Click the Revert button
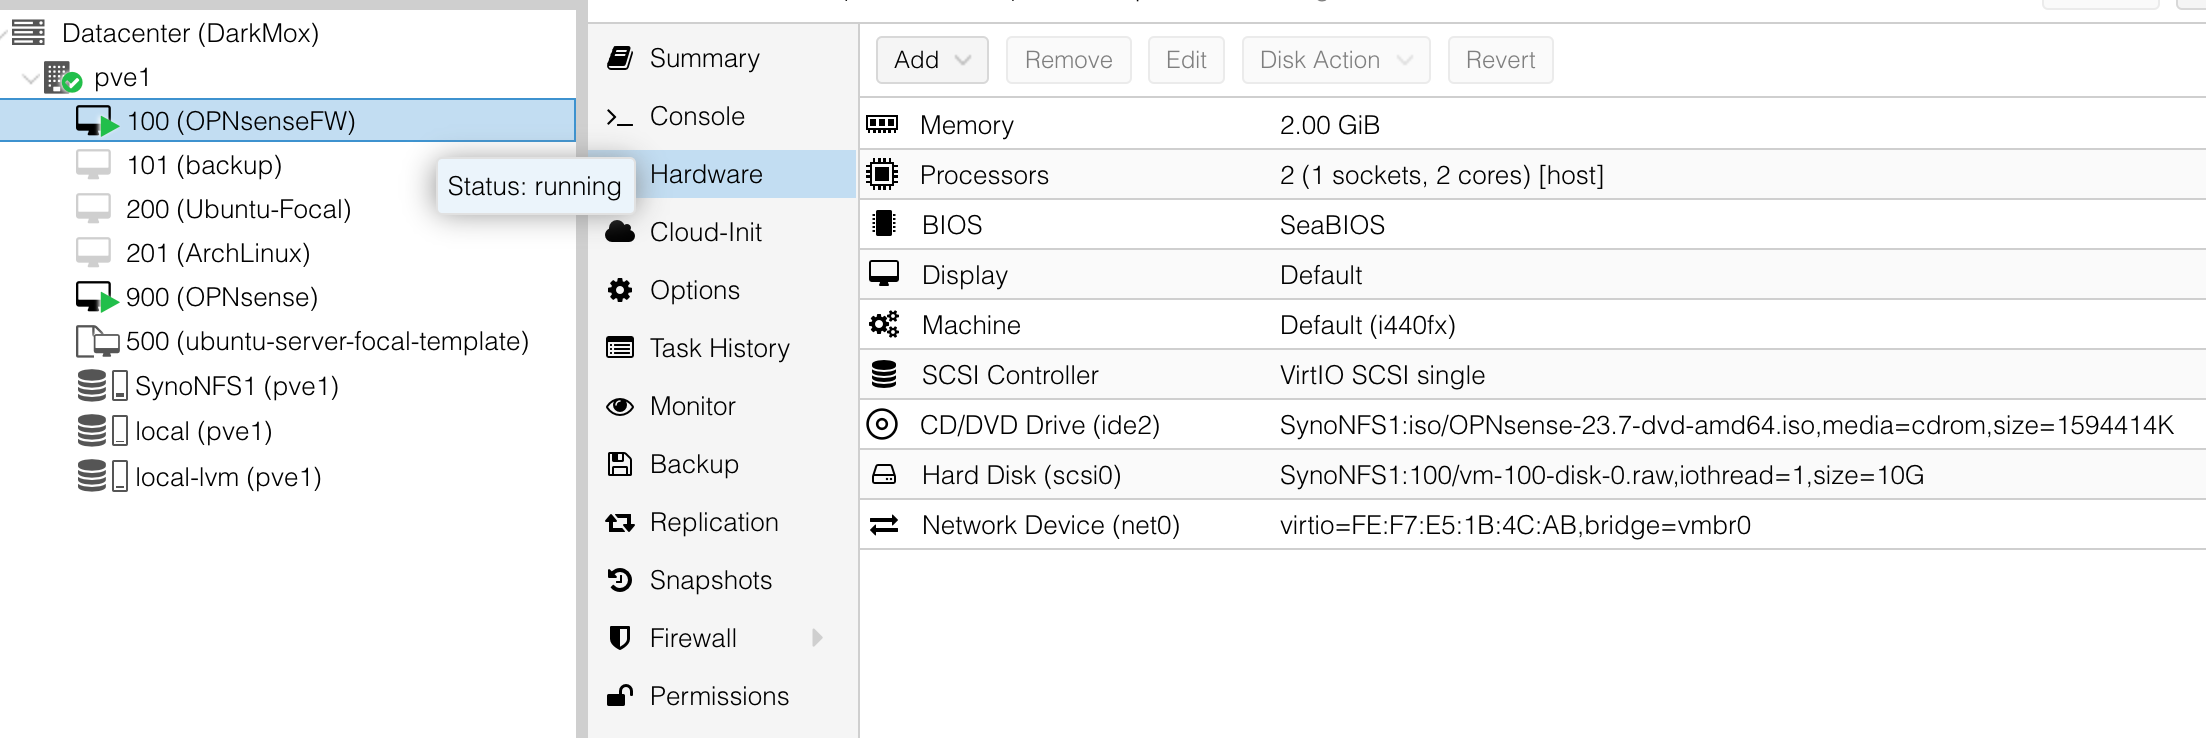The width and height of the screenshot is (2206, 738). pos(1500,60)
